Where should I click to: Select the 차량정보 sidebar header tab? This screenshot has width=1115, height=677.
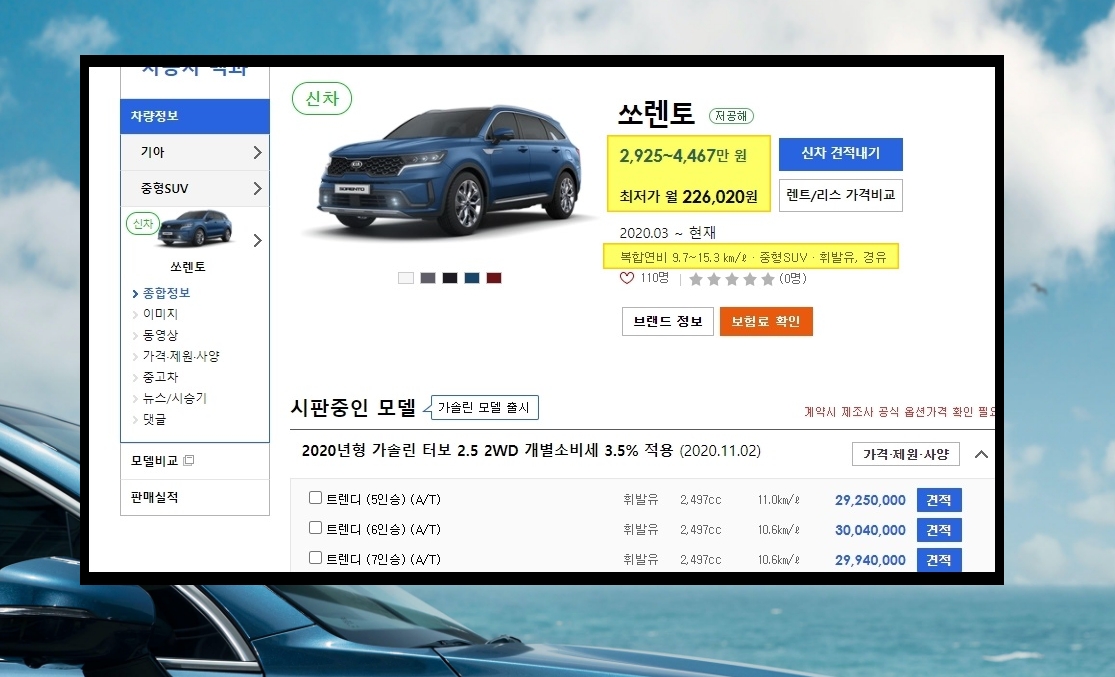click(195, 116)
